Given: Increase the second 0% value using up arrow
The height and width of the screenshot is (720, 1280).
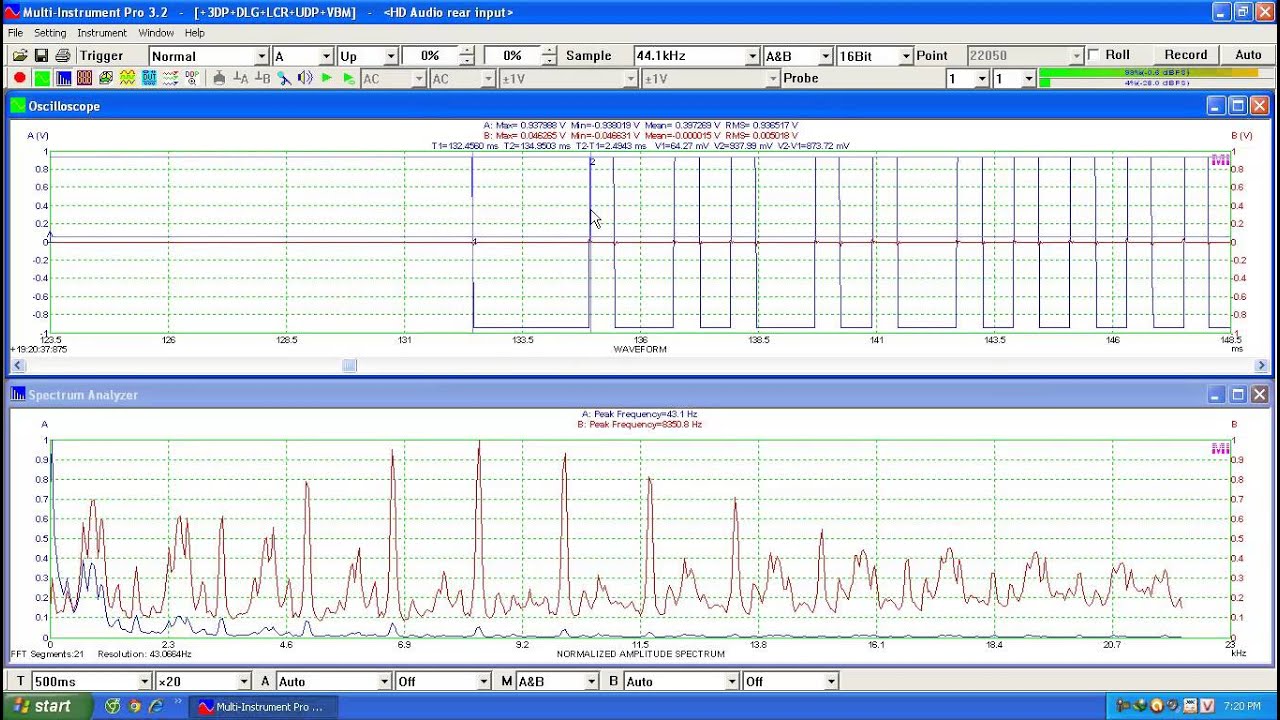Looking at the screenshot, I should (x=548, y=51).
